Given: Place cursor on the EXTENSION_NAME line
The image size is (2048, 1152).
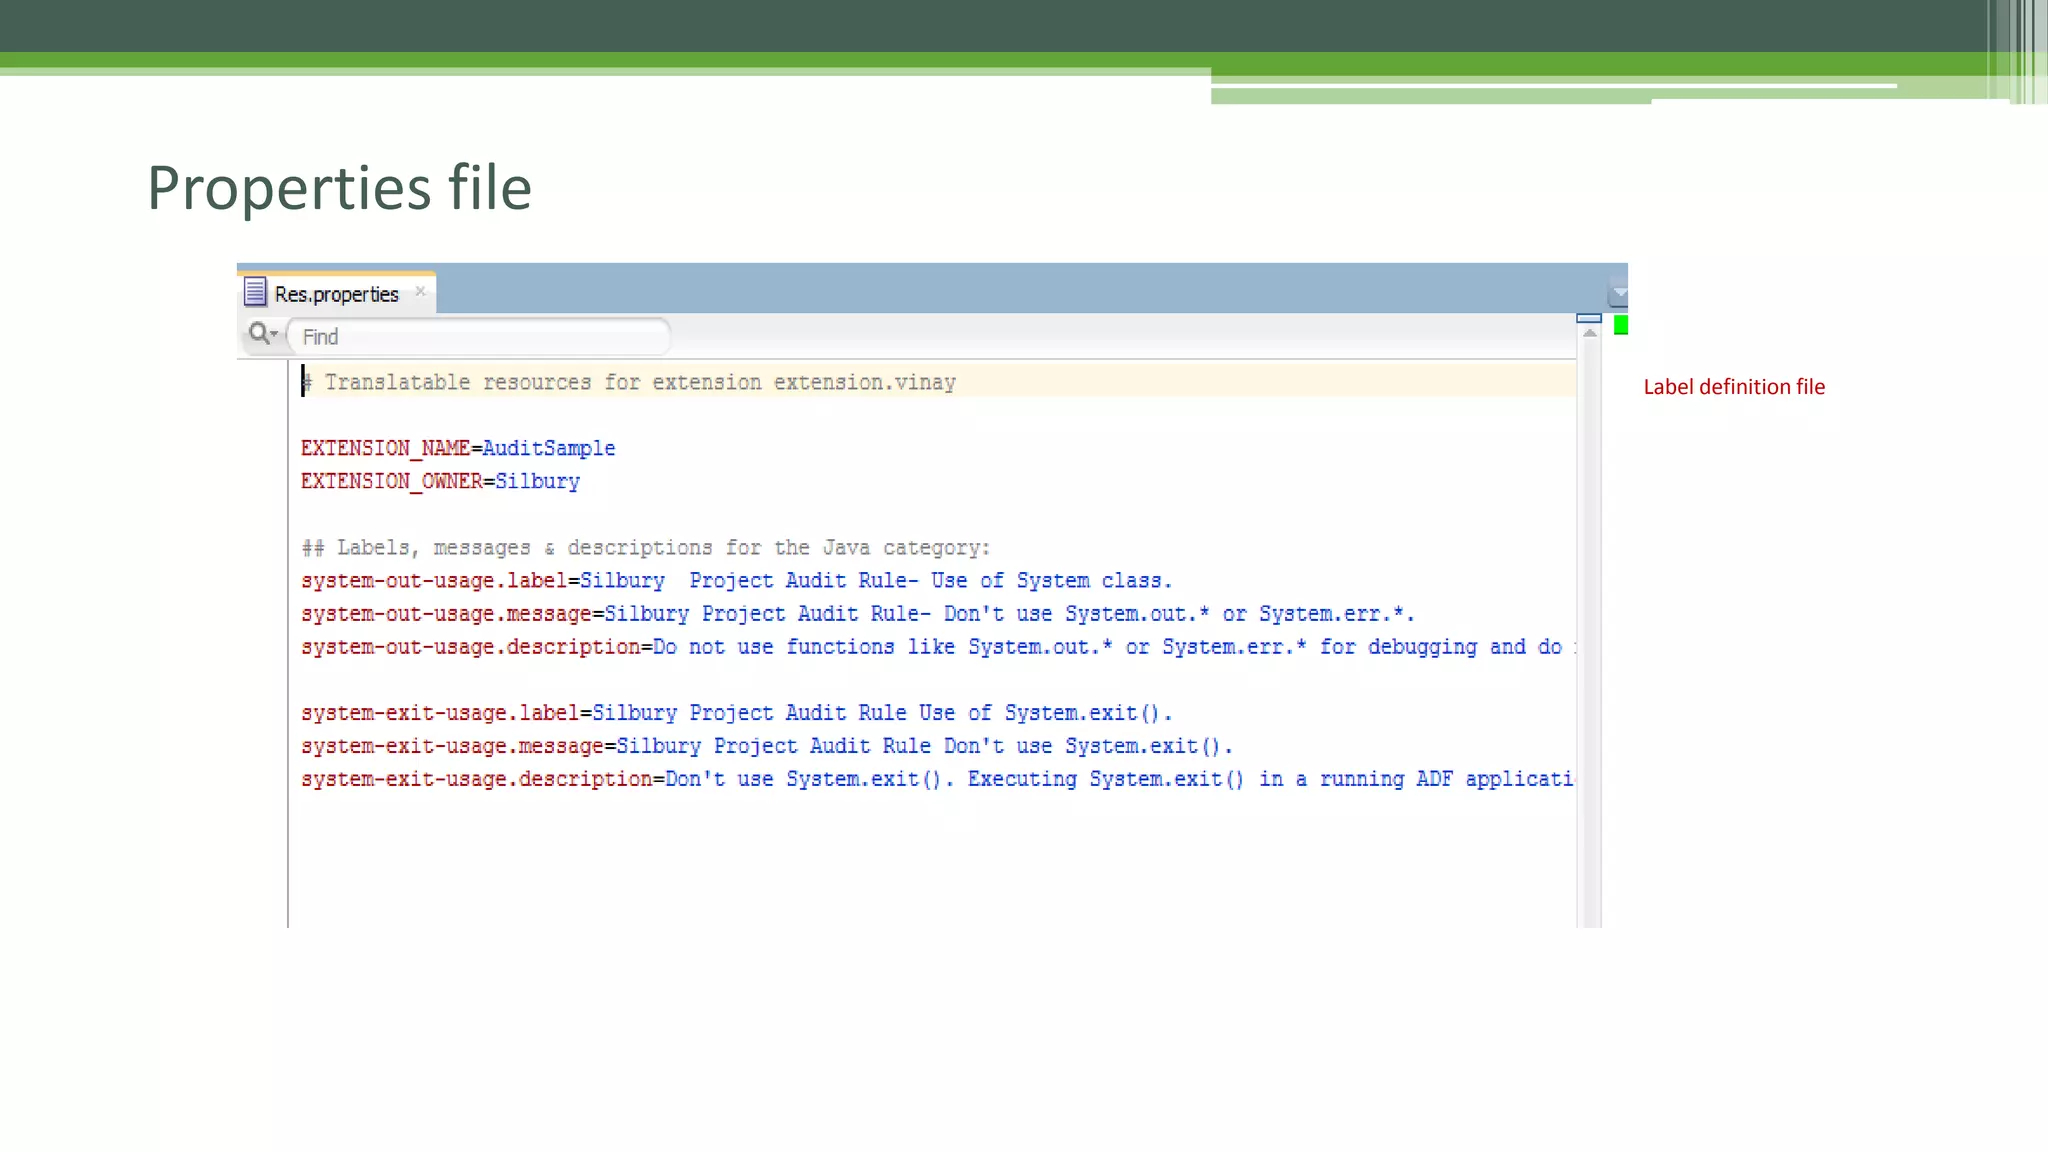Looking at the screenshot, I should (458, 448).
